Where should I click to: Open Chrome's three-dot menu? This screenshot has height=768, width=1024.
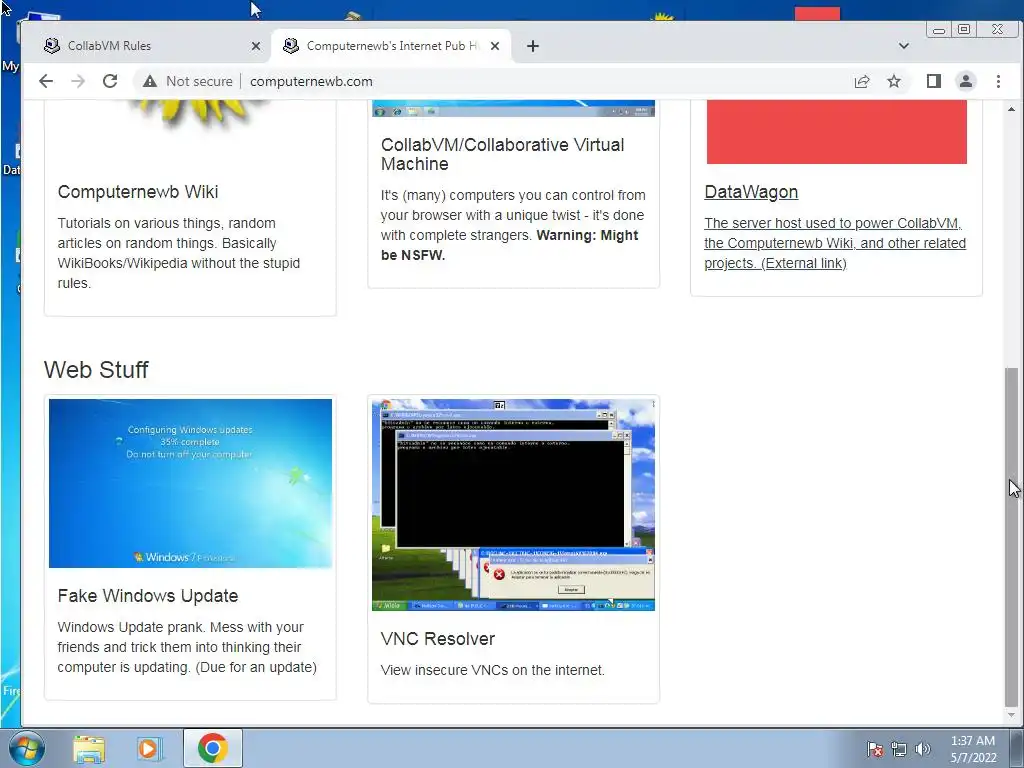[998, 81]
